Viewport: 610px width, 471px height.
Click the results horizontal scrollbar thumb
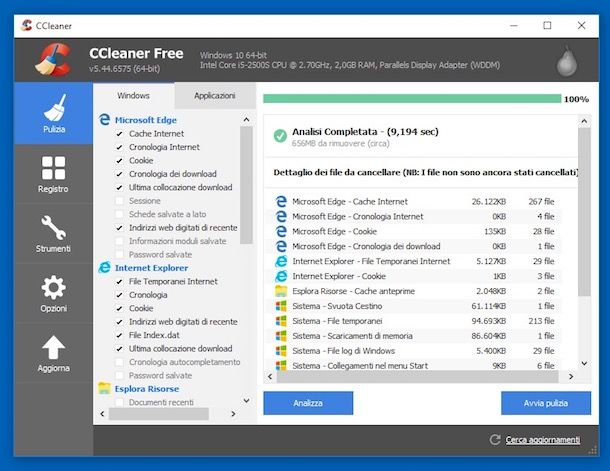417,376
